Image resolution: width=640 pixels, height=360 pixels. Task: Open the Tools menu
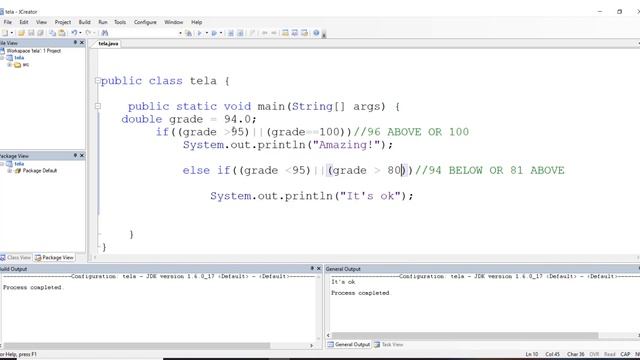tap(120, 22)
